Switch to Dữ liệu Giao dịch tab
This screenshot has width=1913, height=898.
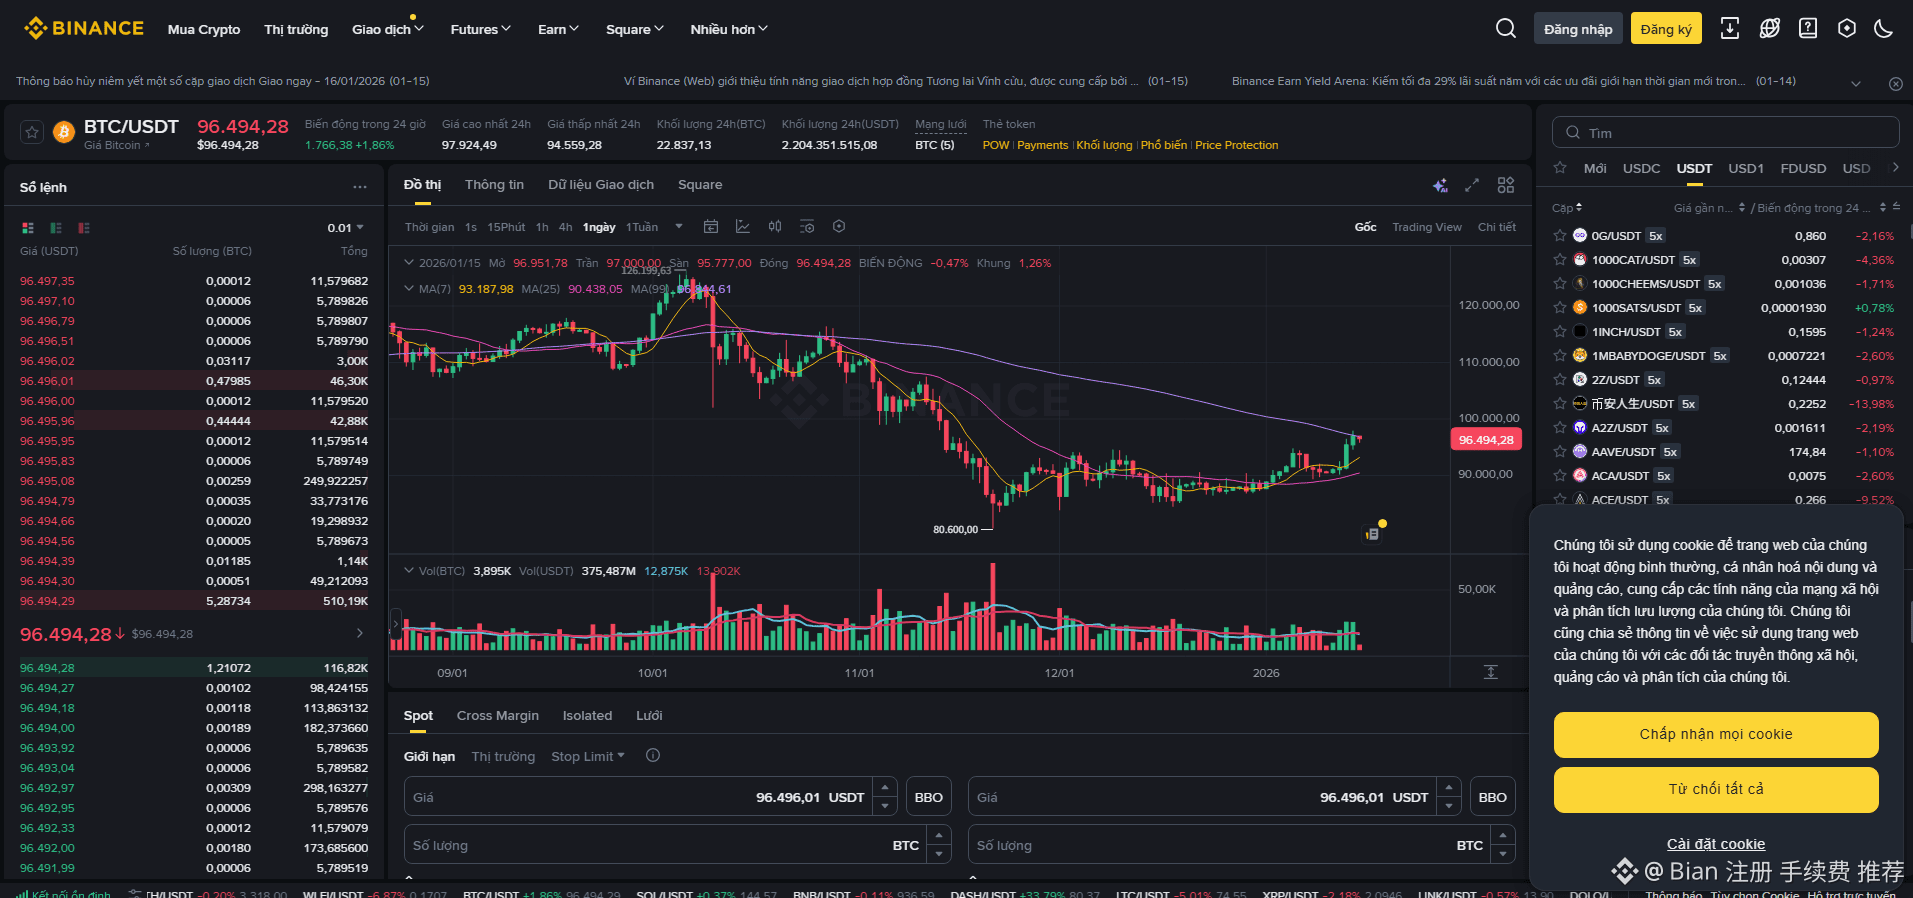click(601, 185)
